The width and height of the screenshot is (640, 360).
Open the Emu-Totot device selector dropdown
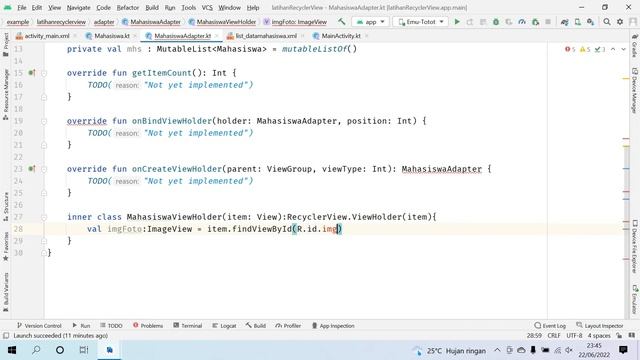(x=420, y=22)
